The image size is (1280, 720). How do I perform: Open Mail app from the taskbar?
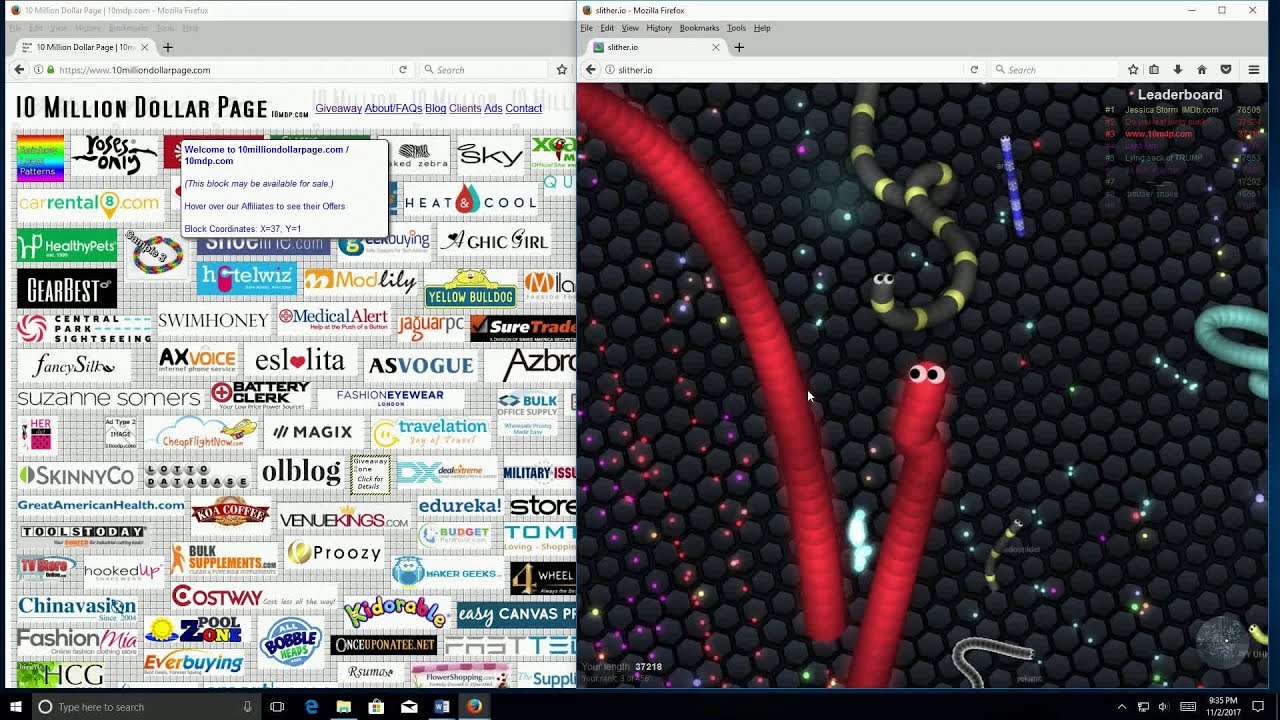[x=409, y=707]
